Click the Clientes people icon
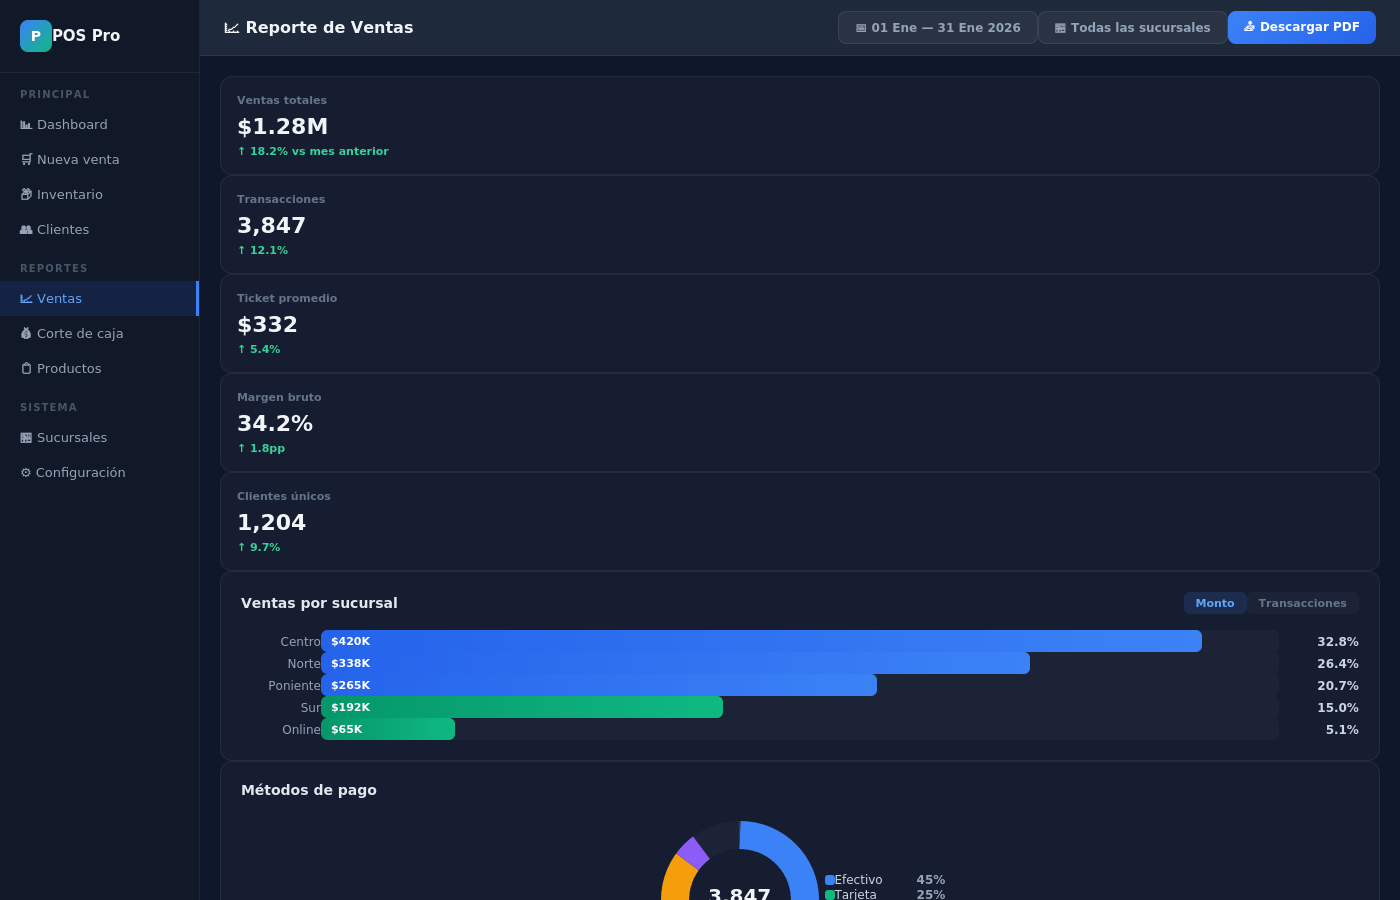Screen dimensions: 1400x900 tap(26, 230)
